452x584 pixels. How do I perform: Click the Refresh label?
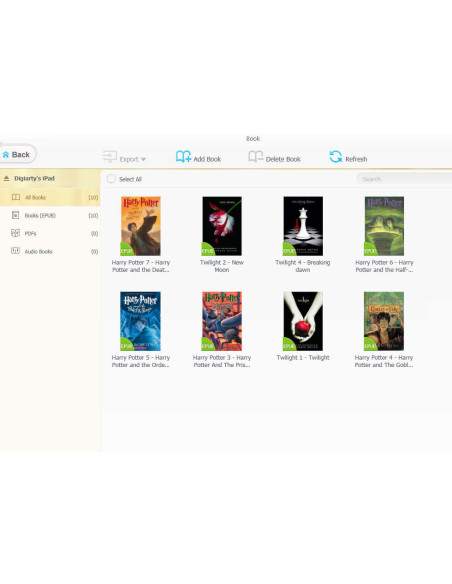pyautogui.click(x=356, y=159)
